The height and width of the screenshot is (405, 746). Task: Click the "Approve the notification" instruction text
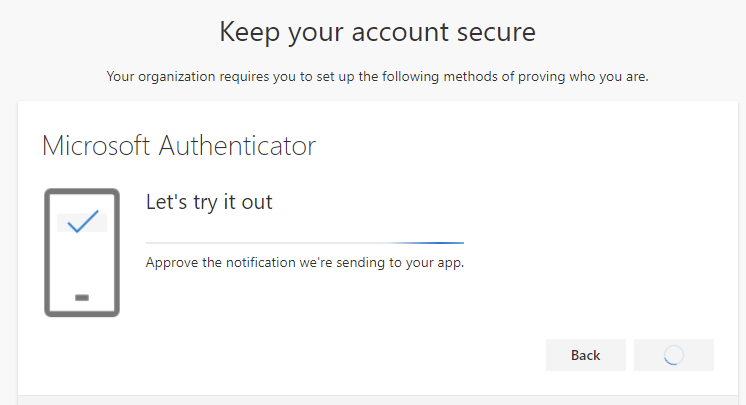point(304,263)
